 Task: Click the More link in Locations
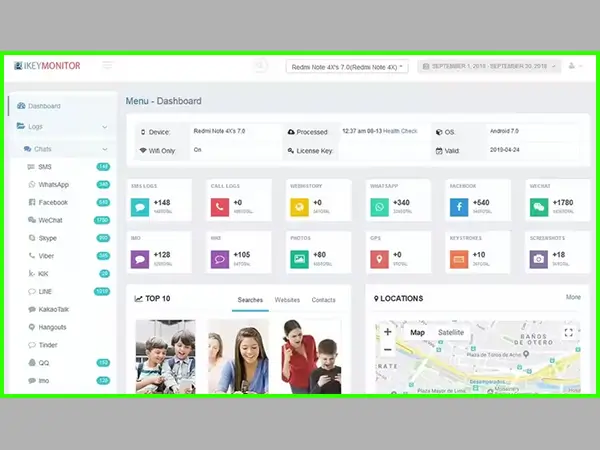[x=573, y=297]
